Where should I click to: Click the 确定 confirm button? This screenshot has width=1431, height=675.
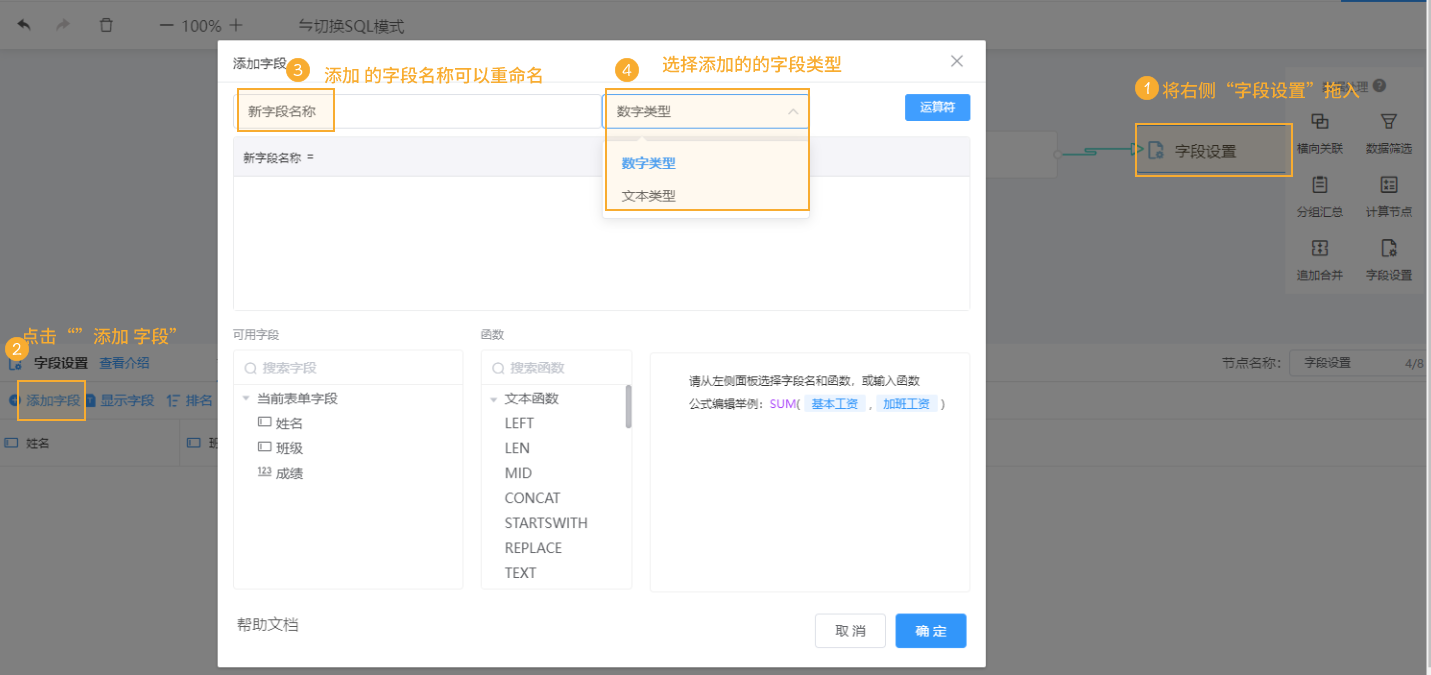pyautogui.click(x=930, y=630)
